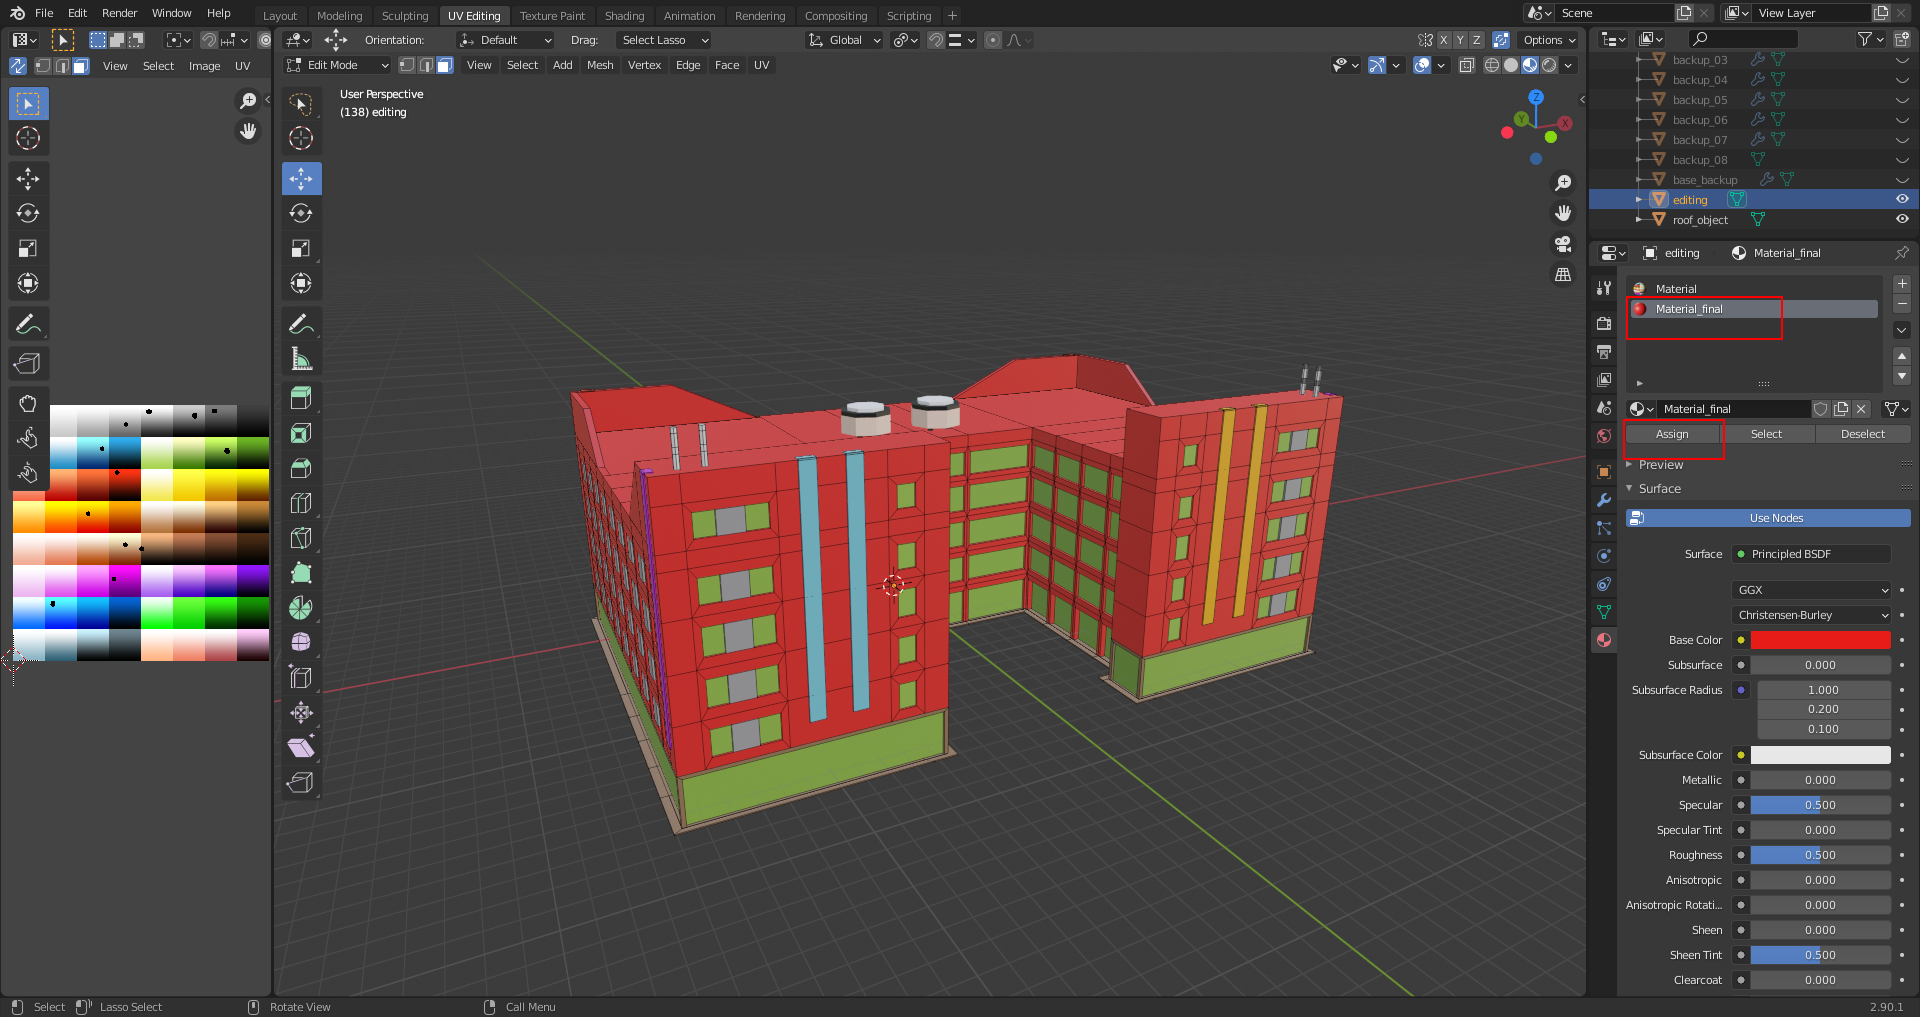Click the red Base Color swatch
Viewport: 1920px width, 1017px height.
click(1820, 640)
